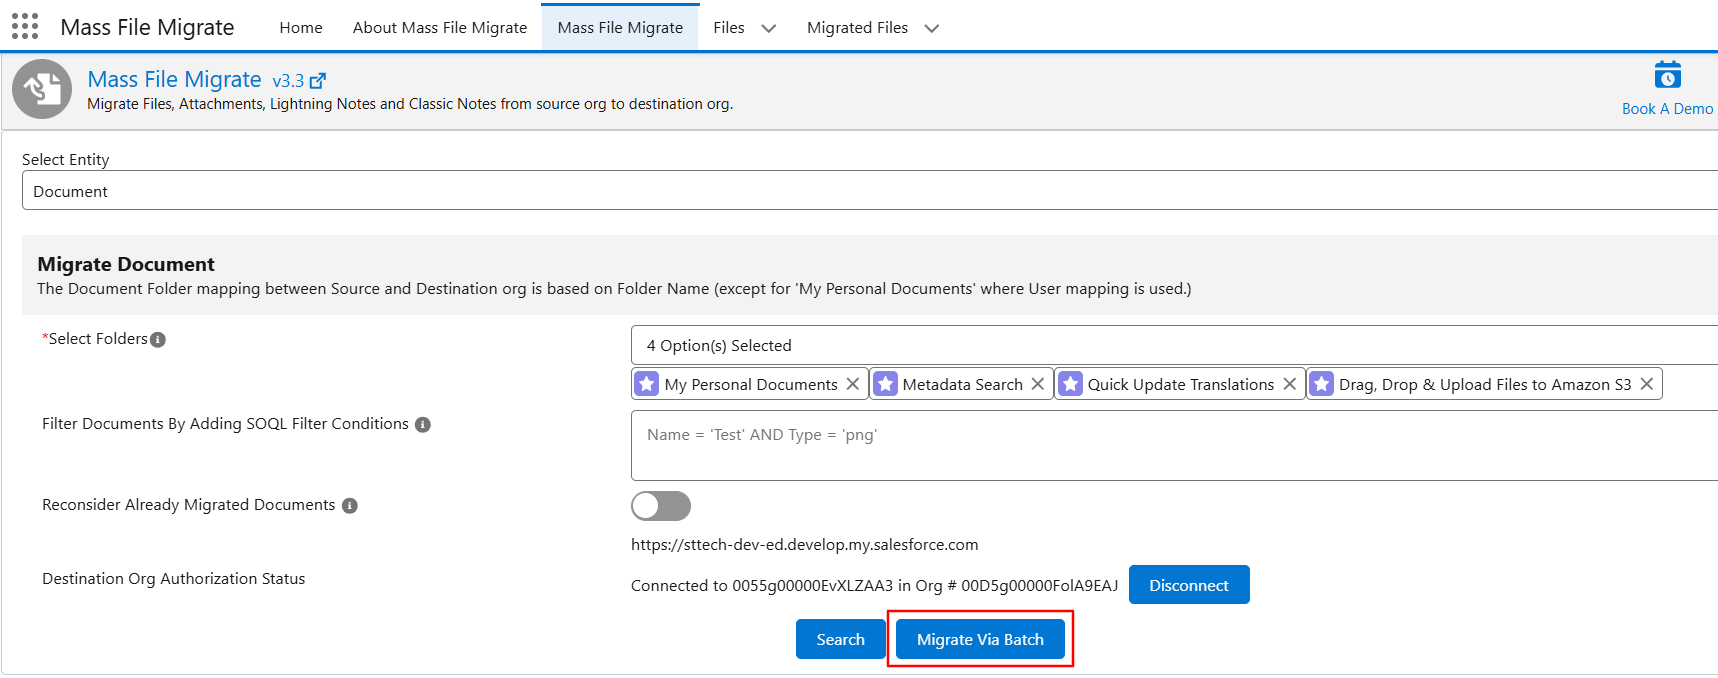Click star icon on Metadata Search pill

coord(885,384)
